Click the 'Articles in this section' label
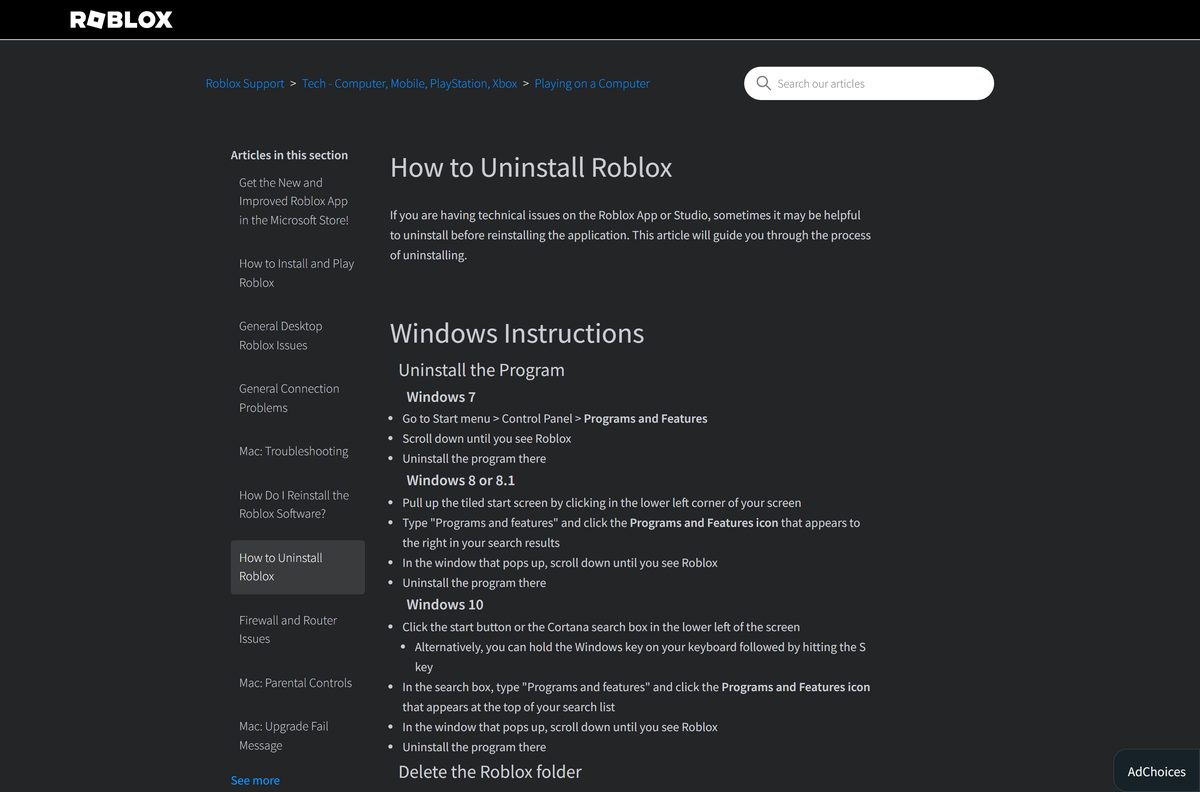 click(x=289, y=155)
